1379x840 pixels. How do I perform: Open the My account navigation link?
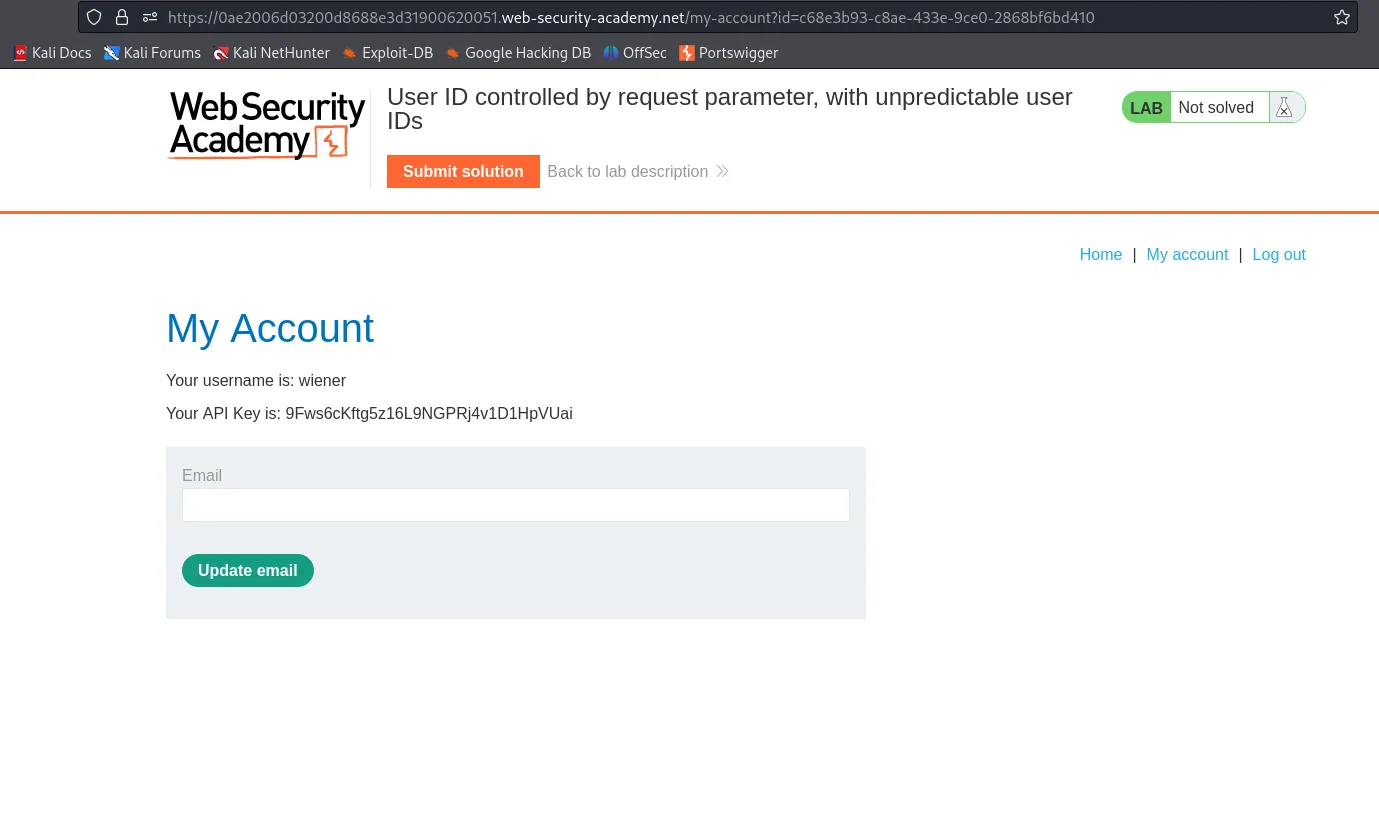[1187, 254]
